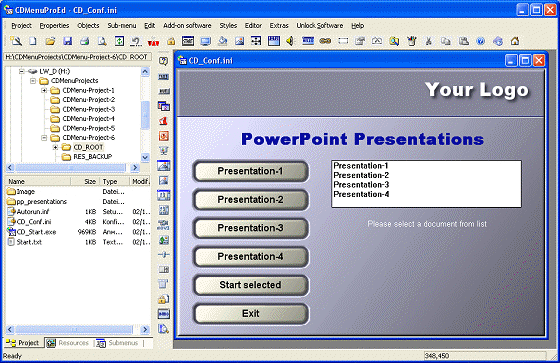Click the red TRY toolbar icon
This screenshot has height=363, width=560.
coord(153,42)
